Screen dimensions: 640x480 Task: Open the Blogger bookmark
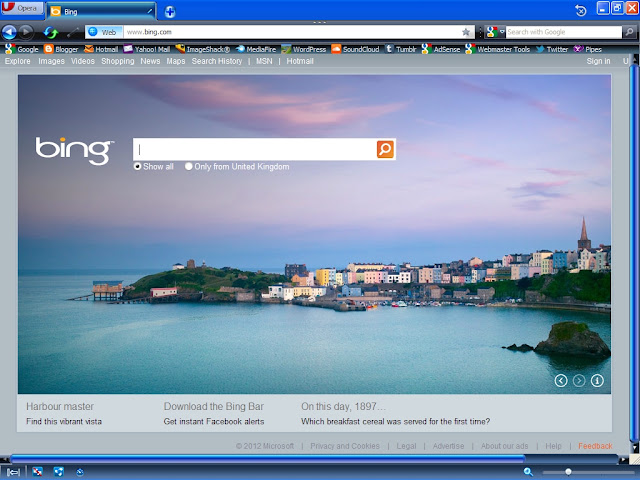[x=61, y=49]
